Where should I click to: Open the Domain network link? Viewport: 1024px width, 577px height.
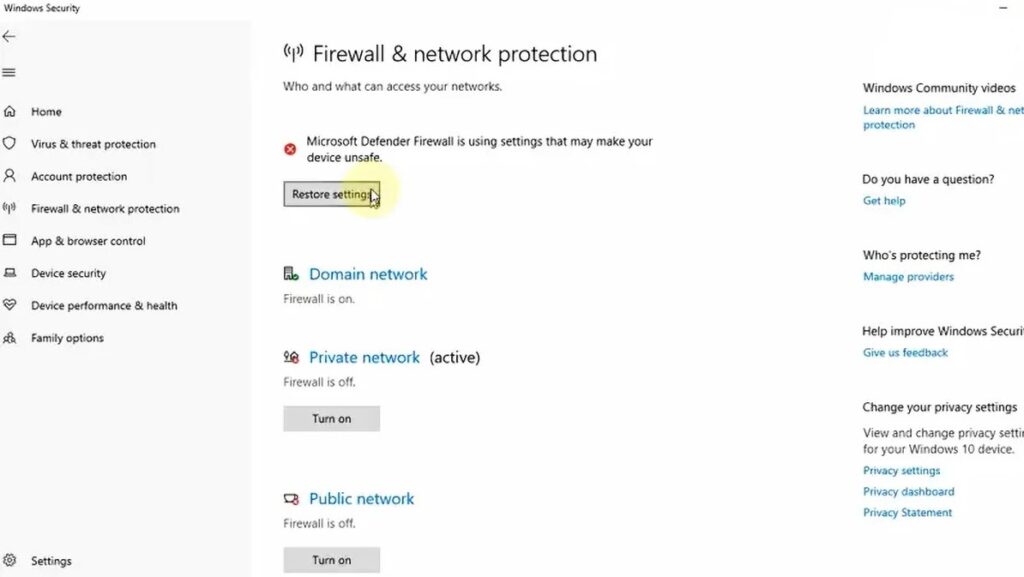pos(368,274)
